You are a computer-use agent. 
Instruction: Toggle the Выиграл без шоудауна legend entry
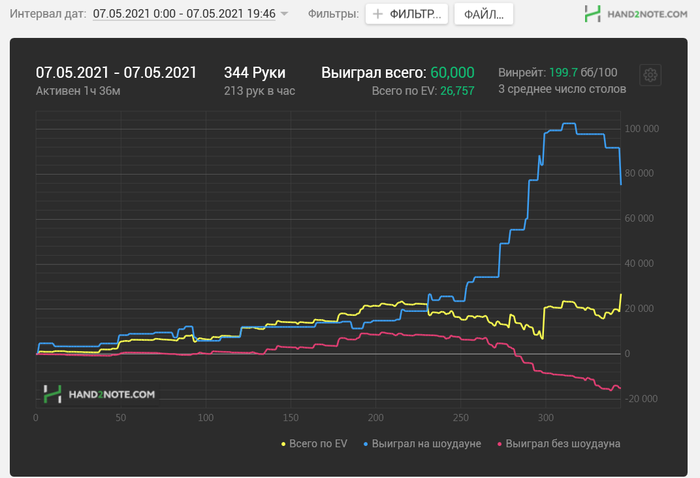click(558, 444)
